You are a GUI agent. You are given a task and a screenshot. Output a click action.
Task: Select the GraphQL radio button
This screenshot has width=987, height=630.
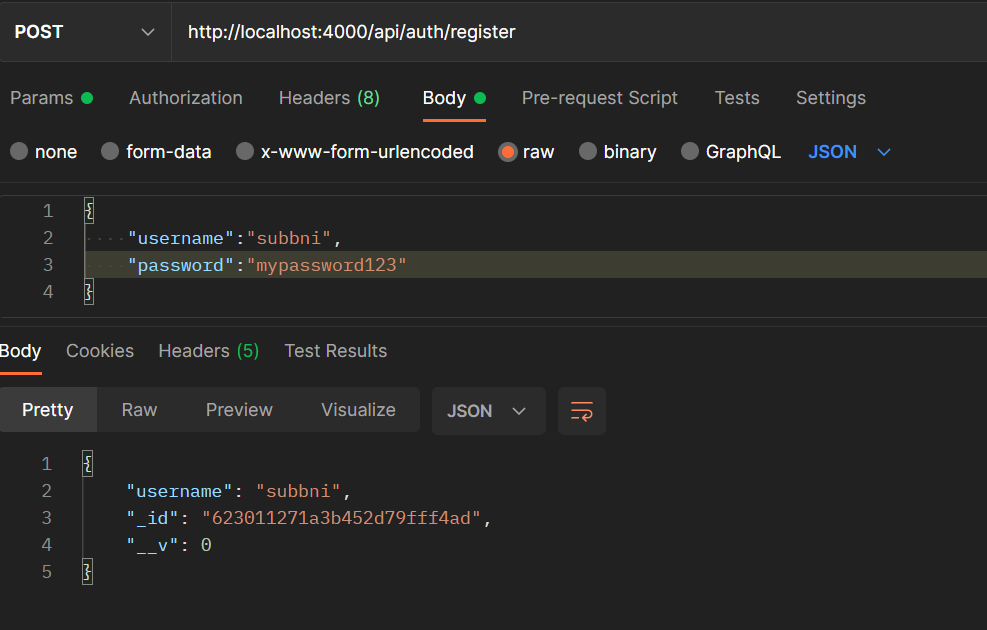[x=690, y=152]
